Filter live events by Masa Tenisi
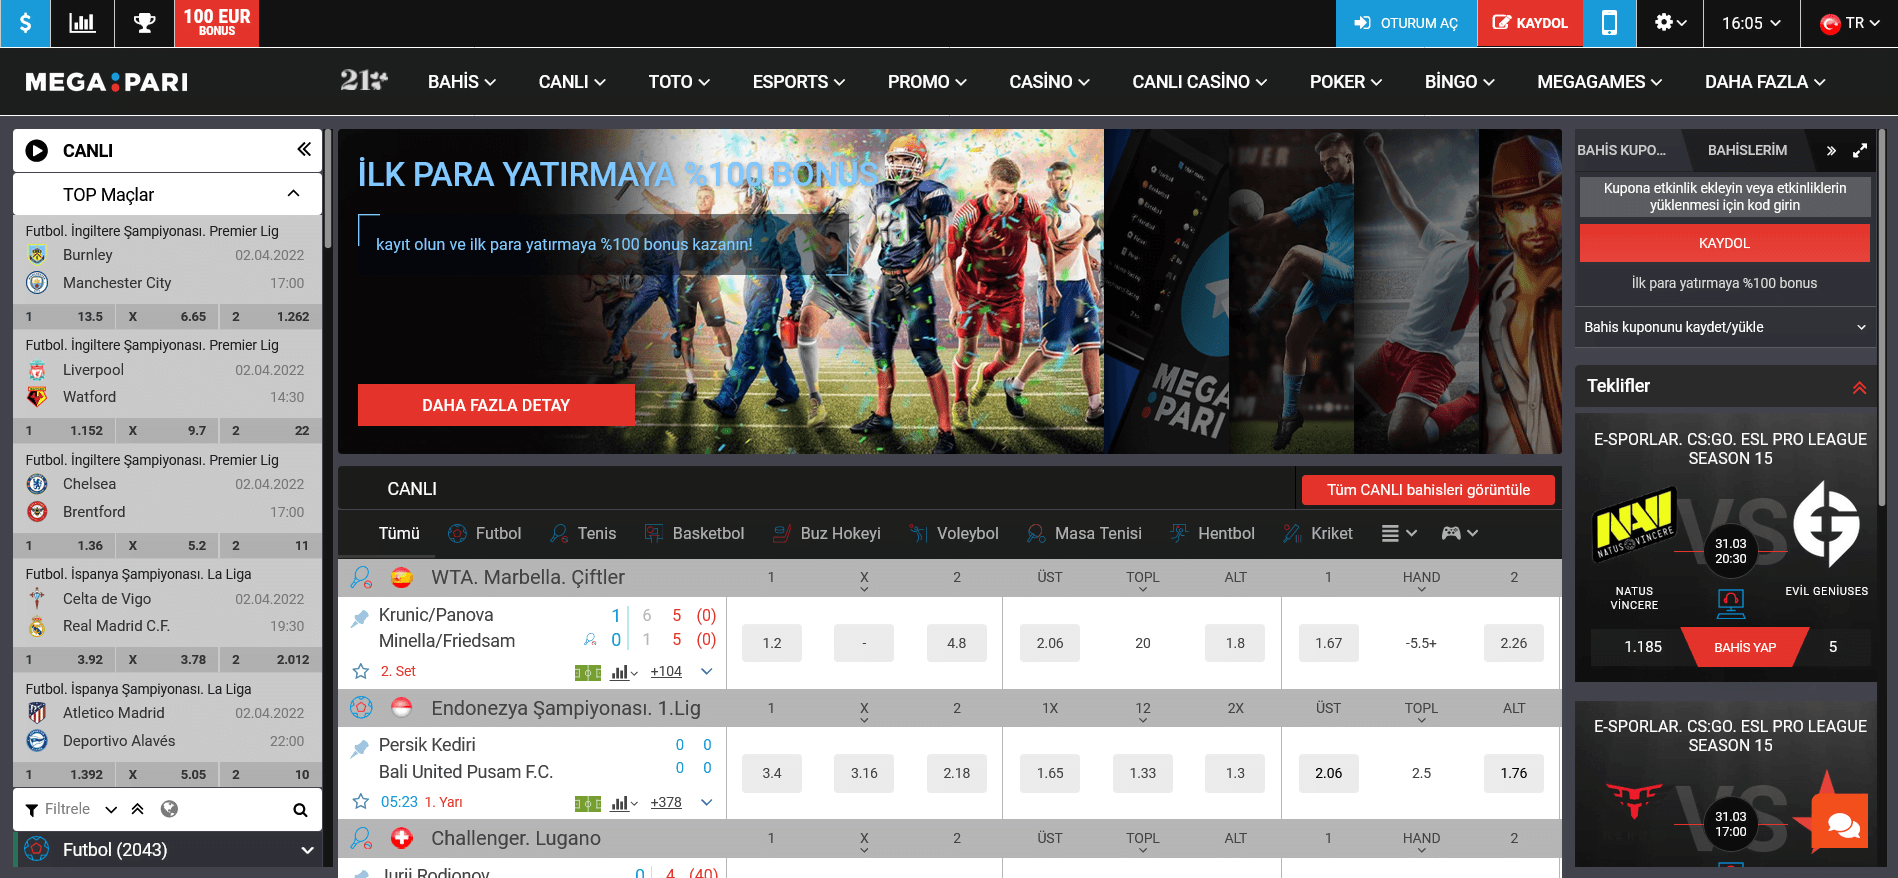The width and height of the screenshot is (1898, 878). click(x=1084, y=533)
